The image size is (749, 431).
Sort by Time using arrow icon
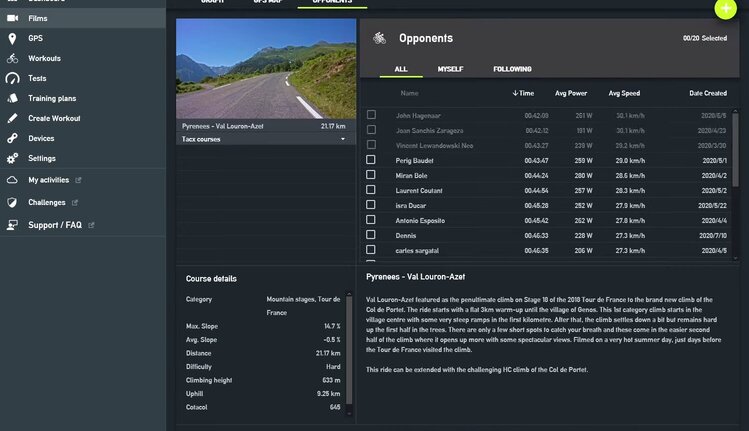click(515, 93)
